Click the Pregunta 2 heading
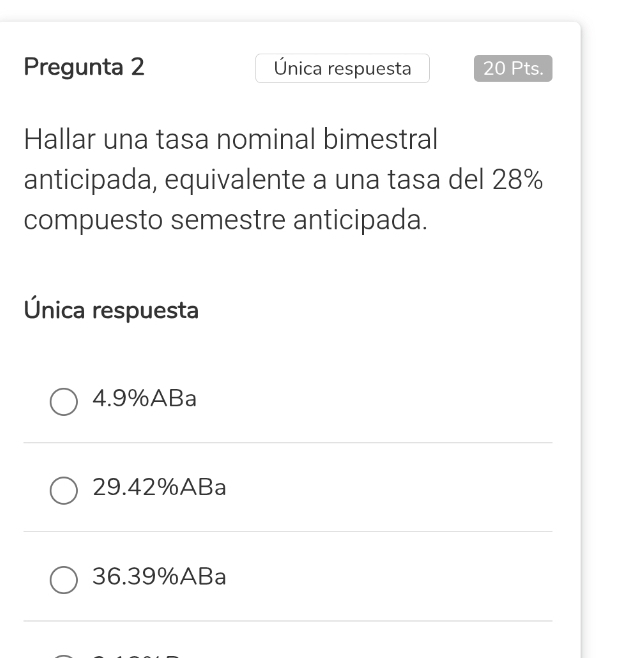 (84, 68)
